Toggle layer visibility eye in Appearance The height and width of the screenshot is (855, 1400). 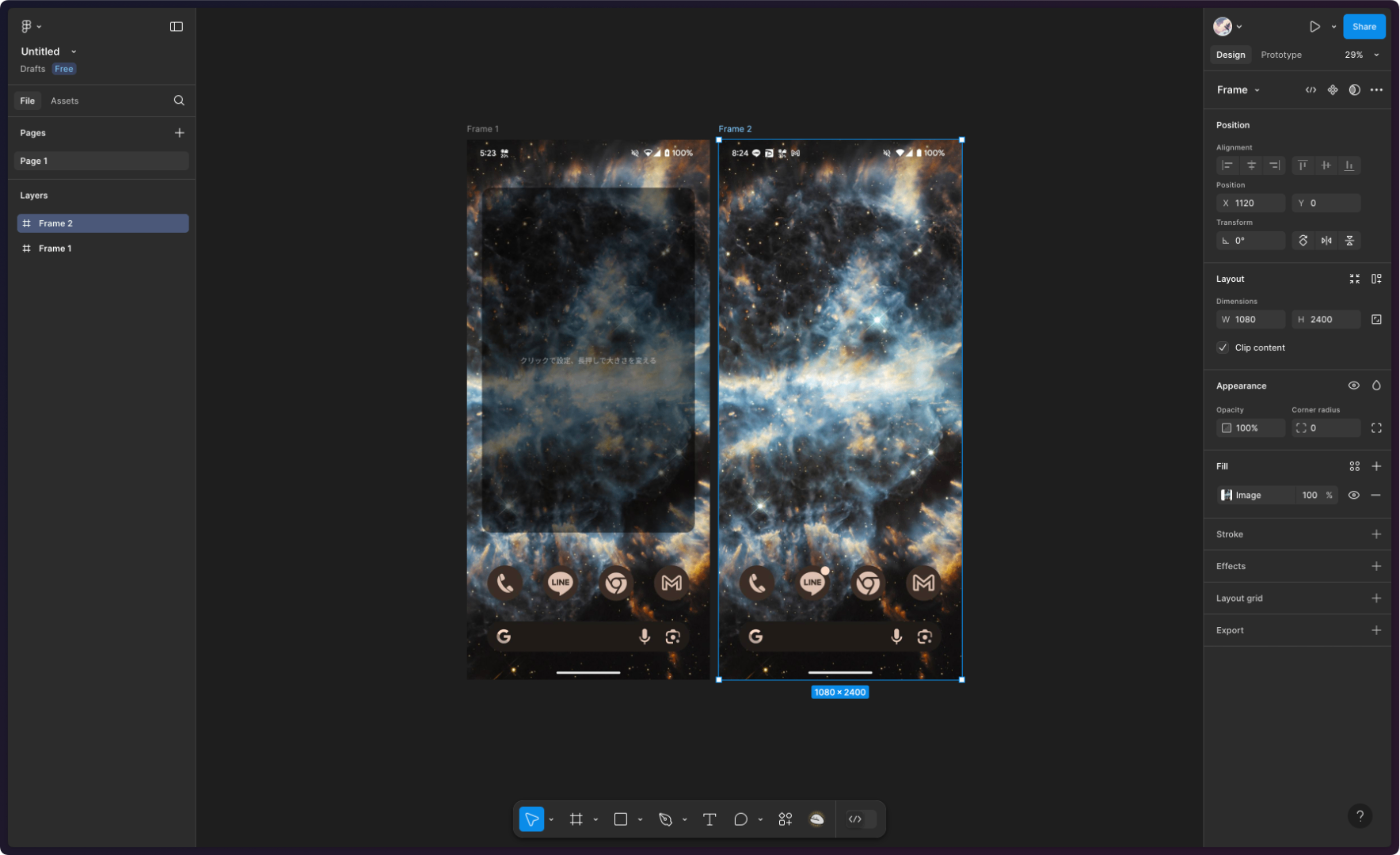[1354, 385]
